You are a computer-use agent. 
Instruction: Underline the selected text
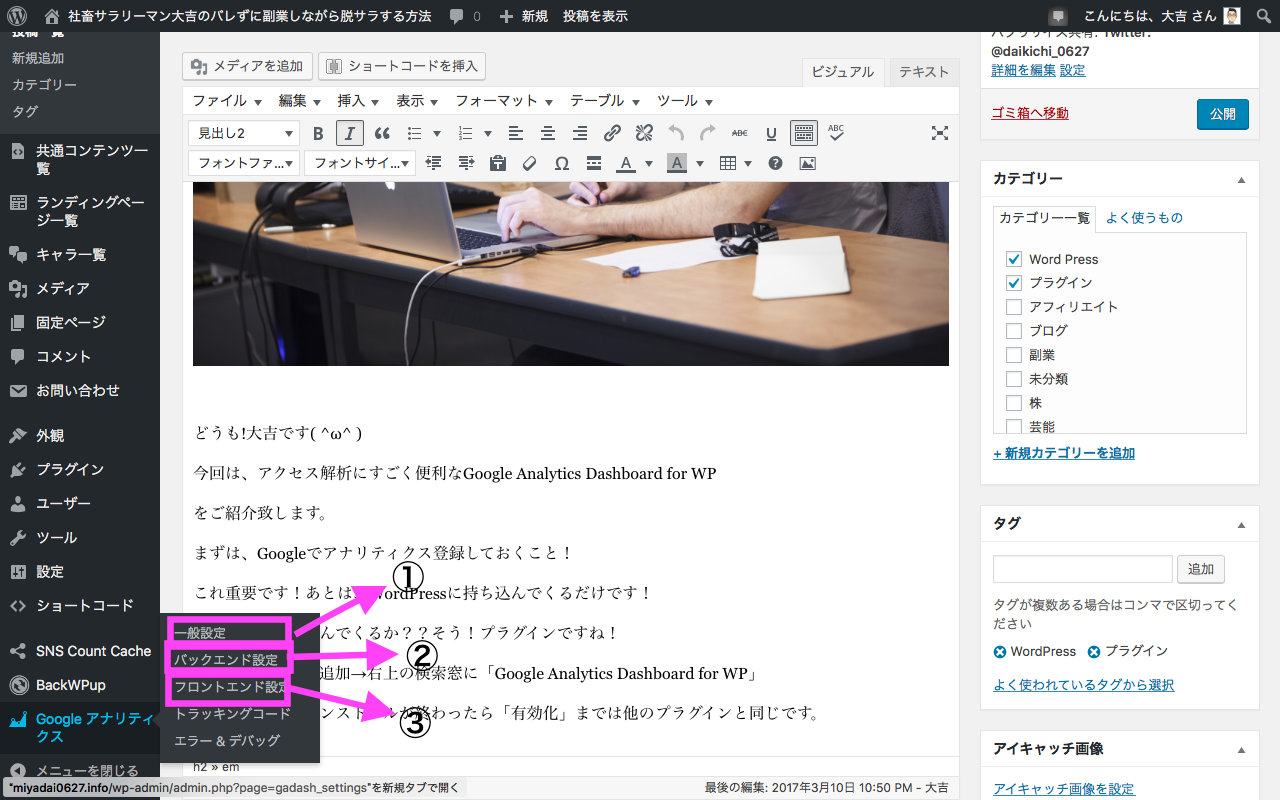[x=772, y=133]
